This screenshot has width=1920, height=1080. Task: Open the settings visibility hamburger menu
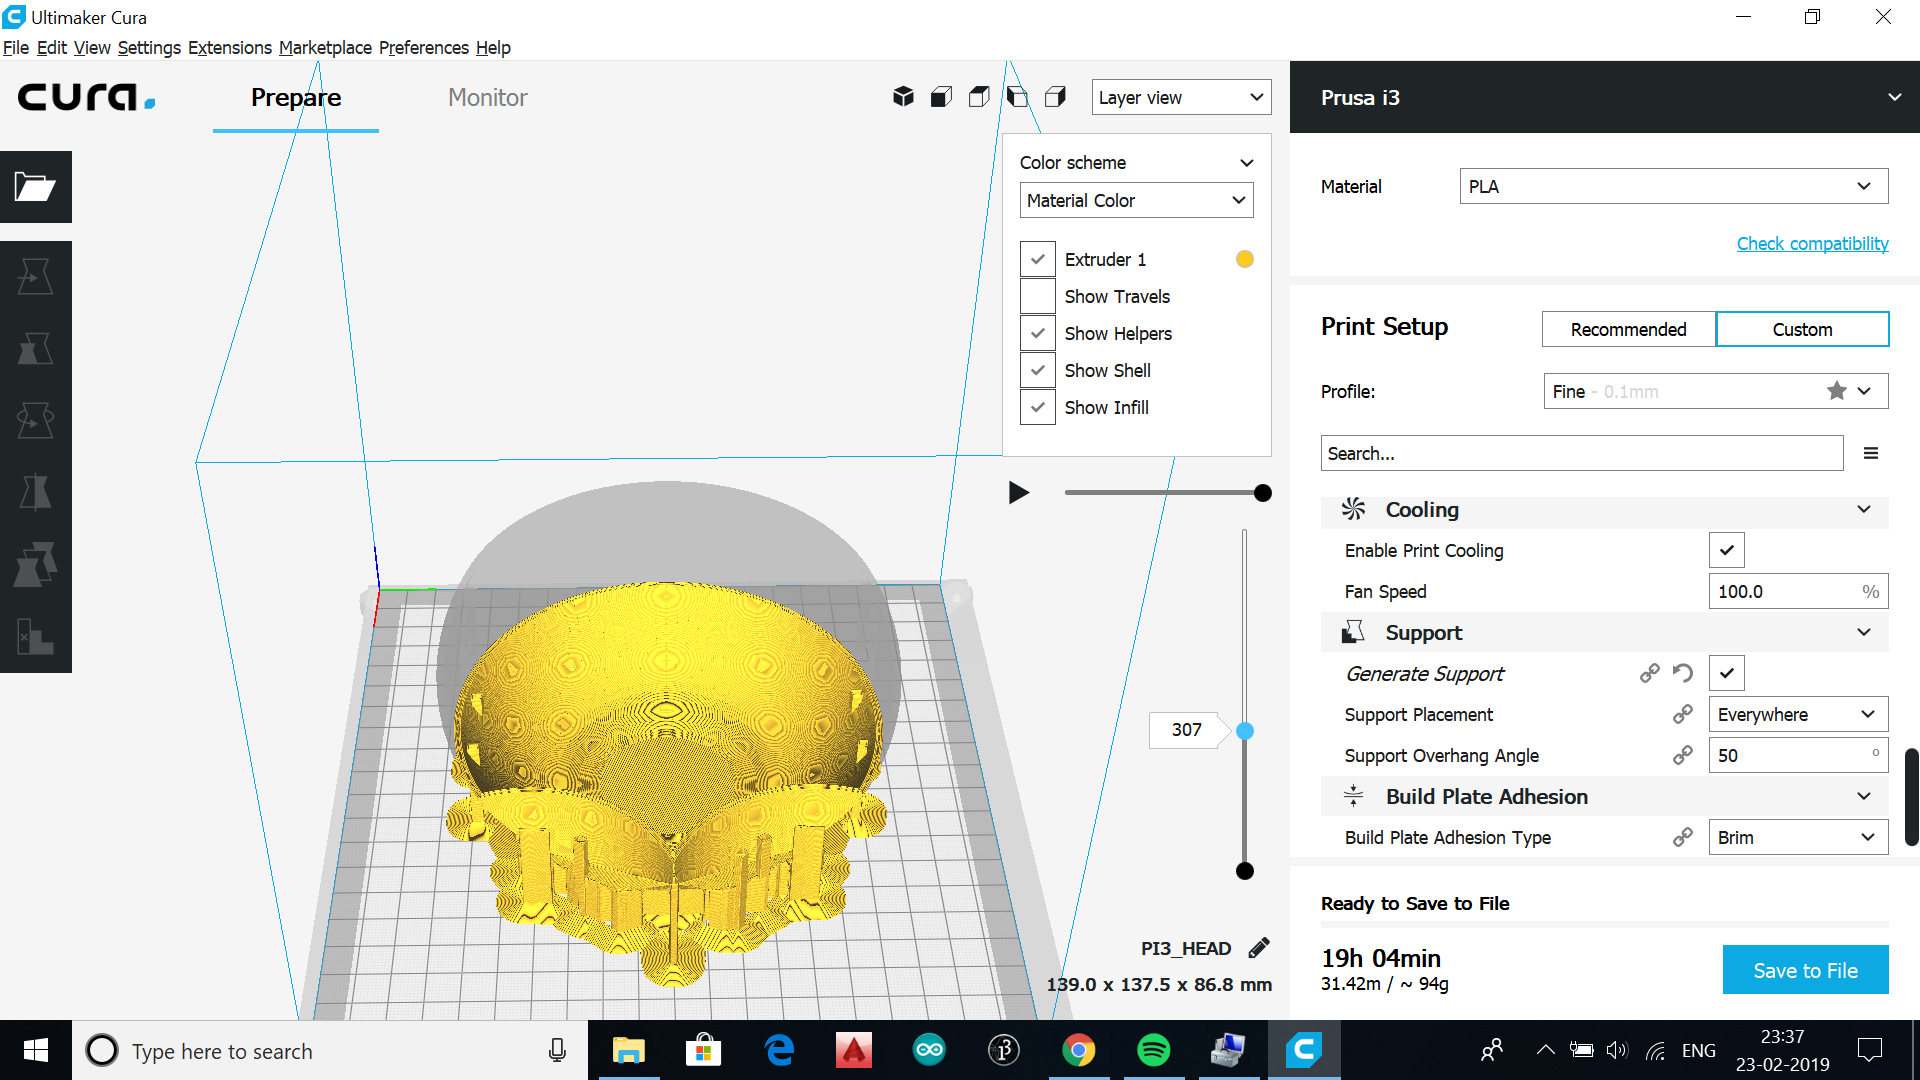click(x=1870, y=453)
